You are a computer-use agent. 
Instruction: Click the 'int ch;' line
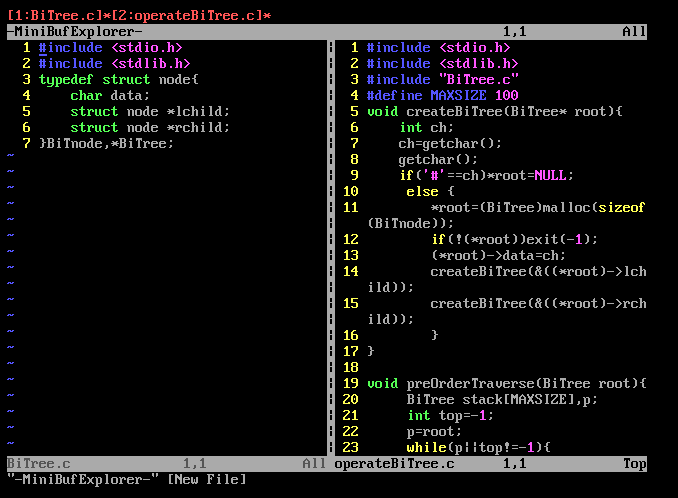pyautogui.click(x=426, y=128)
